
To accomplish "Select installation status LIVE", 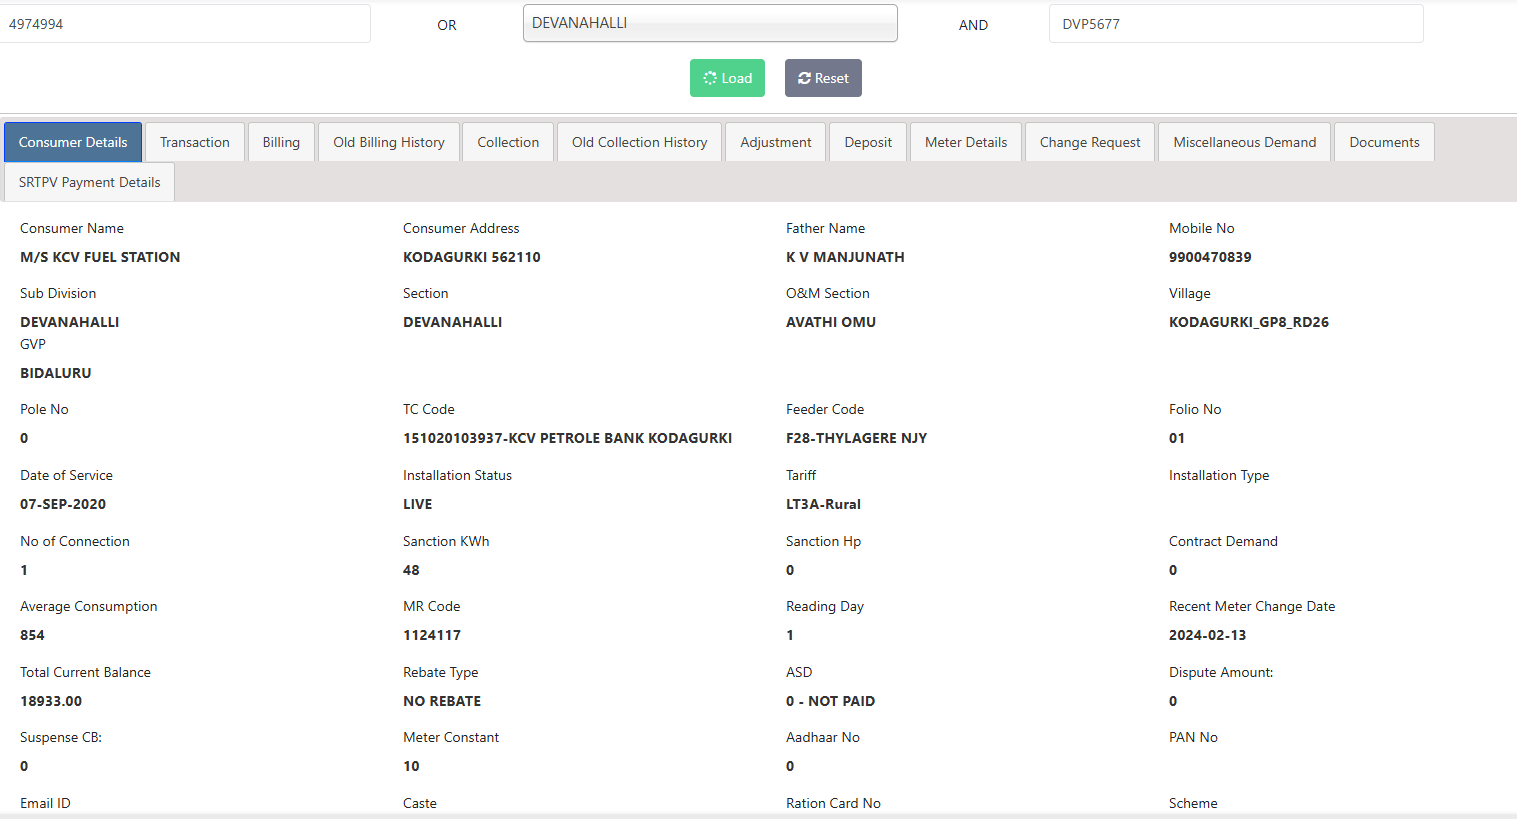I will (x=418, y=504).
